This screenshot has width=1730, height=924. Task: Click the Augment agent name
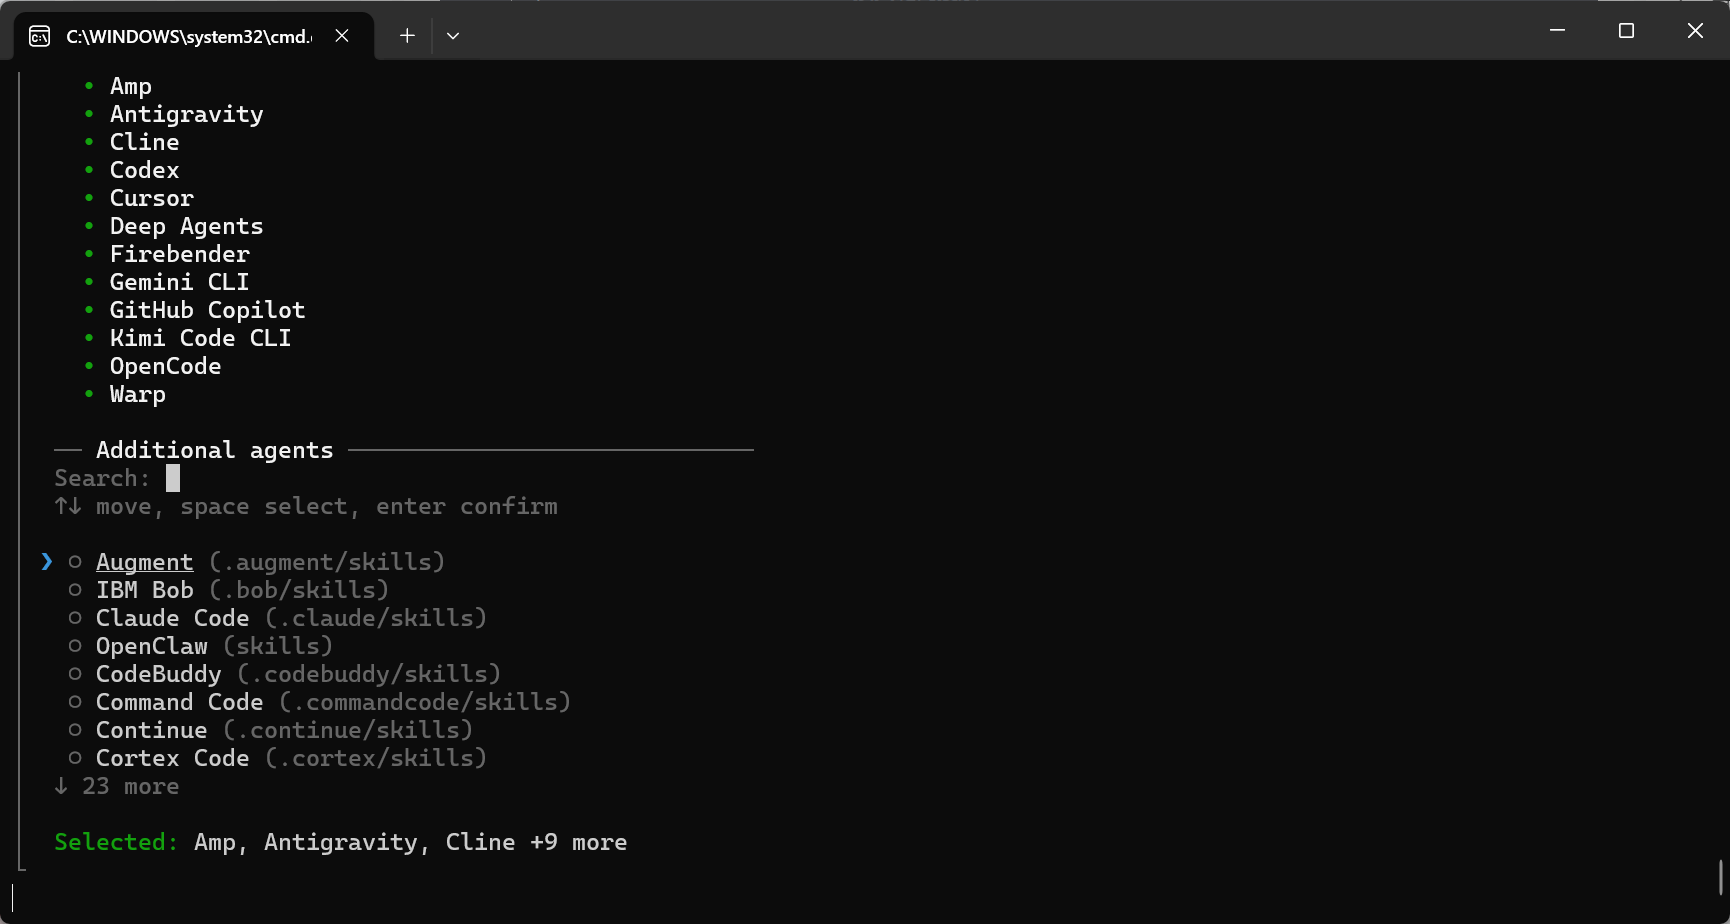[x=145, y=562]
